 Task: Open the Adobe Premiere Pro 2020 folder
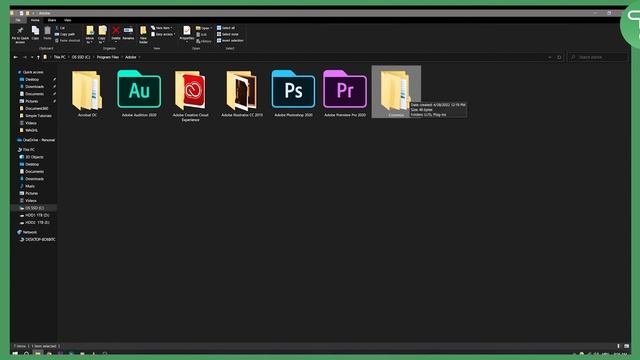pyautogui.click(x=345, y=93)
